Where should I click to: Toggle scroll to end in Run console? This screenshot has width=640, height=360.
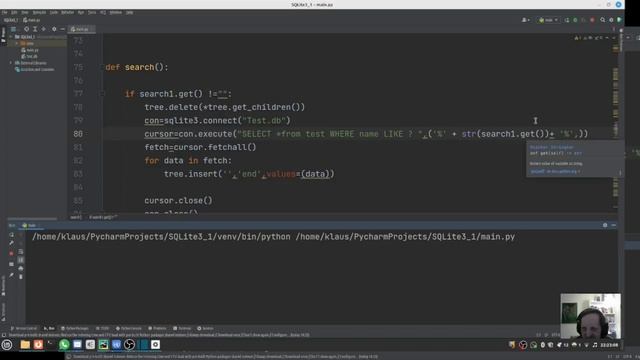pos(21,260)
